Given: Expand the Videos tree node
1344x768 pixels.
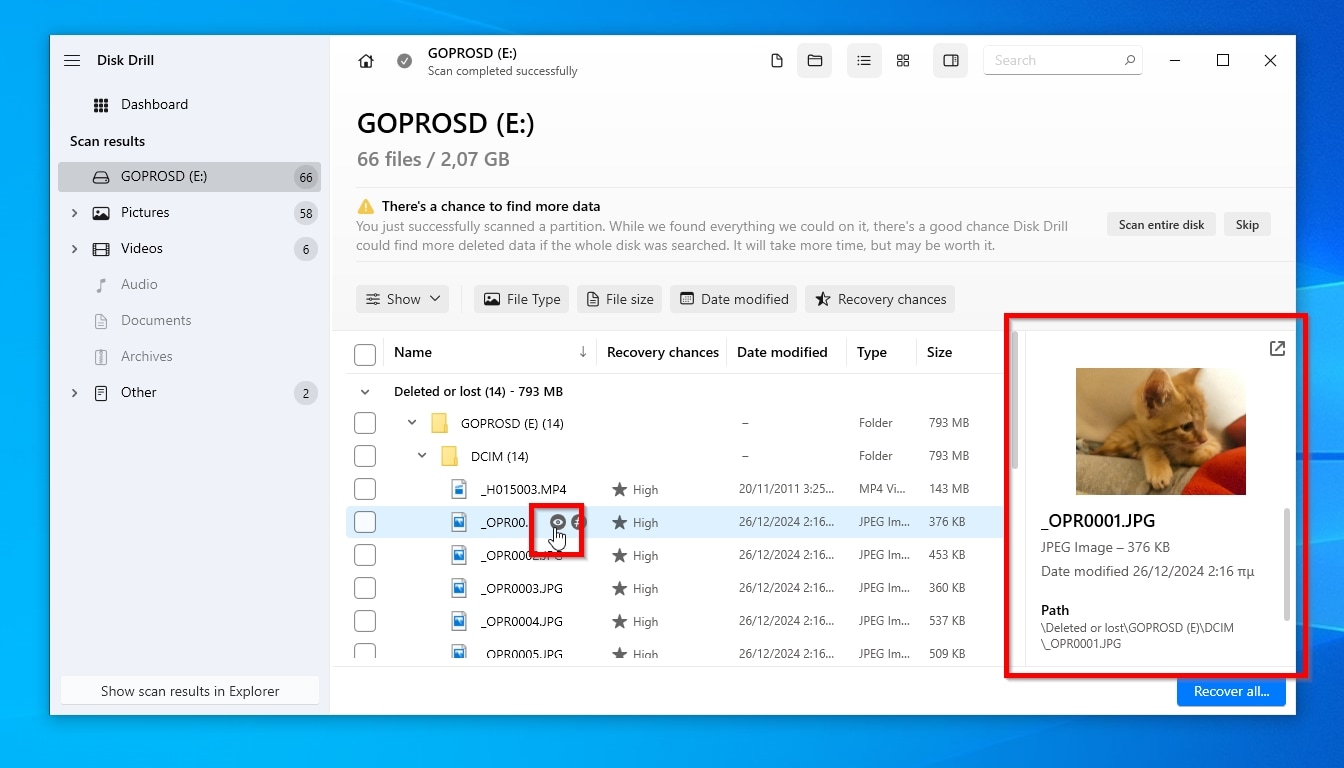Looking at the screenshot, I should point(74,249).
